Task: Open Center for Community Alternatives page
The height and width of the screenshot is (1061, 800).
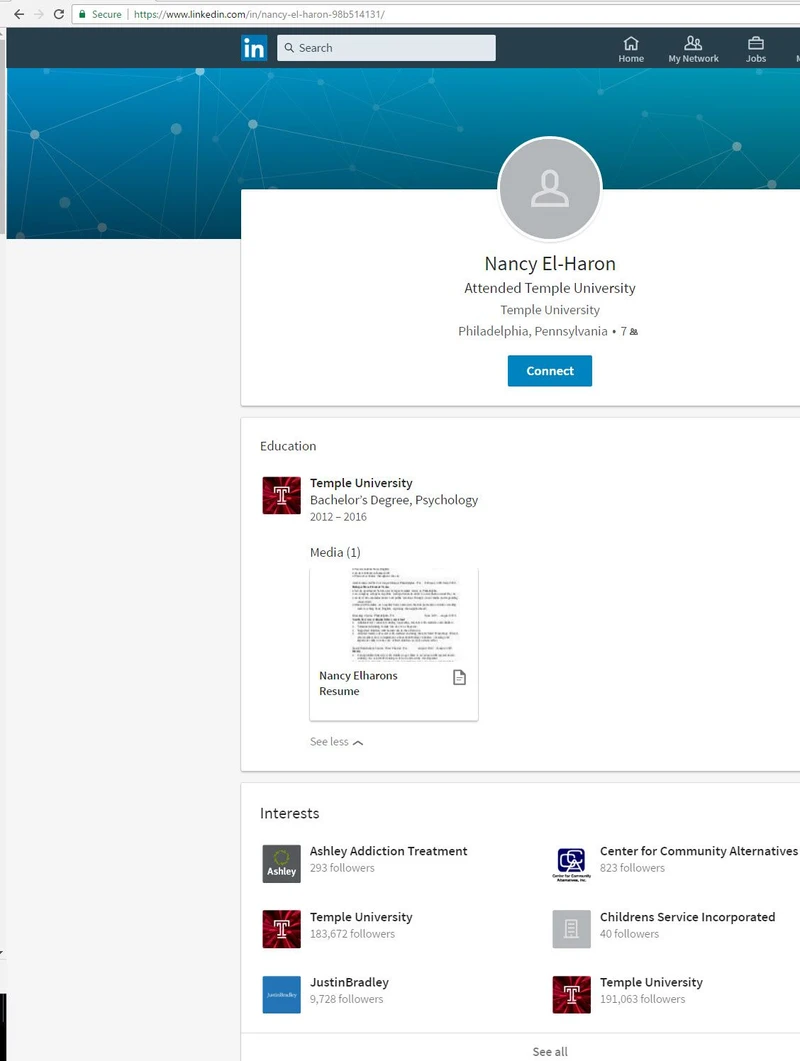Action: click(698, 851)
